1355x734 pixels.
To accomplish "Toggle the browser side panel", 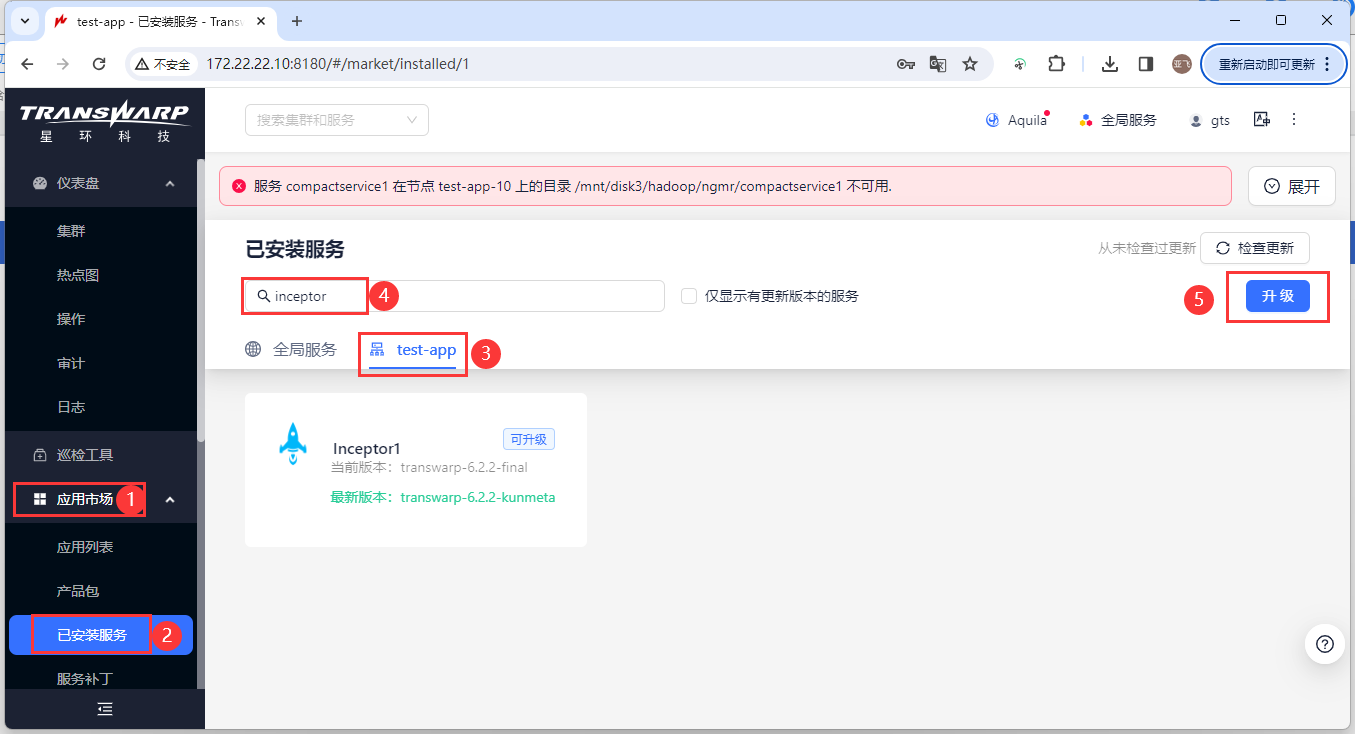I will point(1146,64).
